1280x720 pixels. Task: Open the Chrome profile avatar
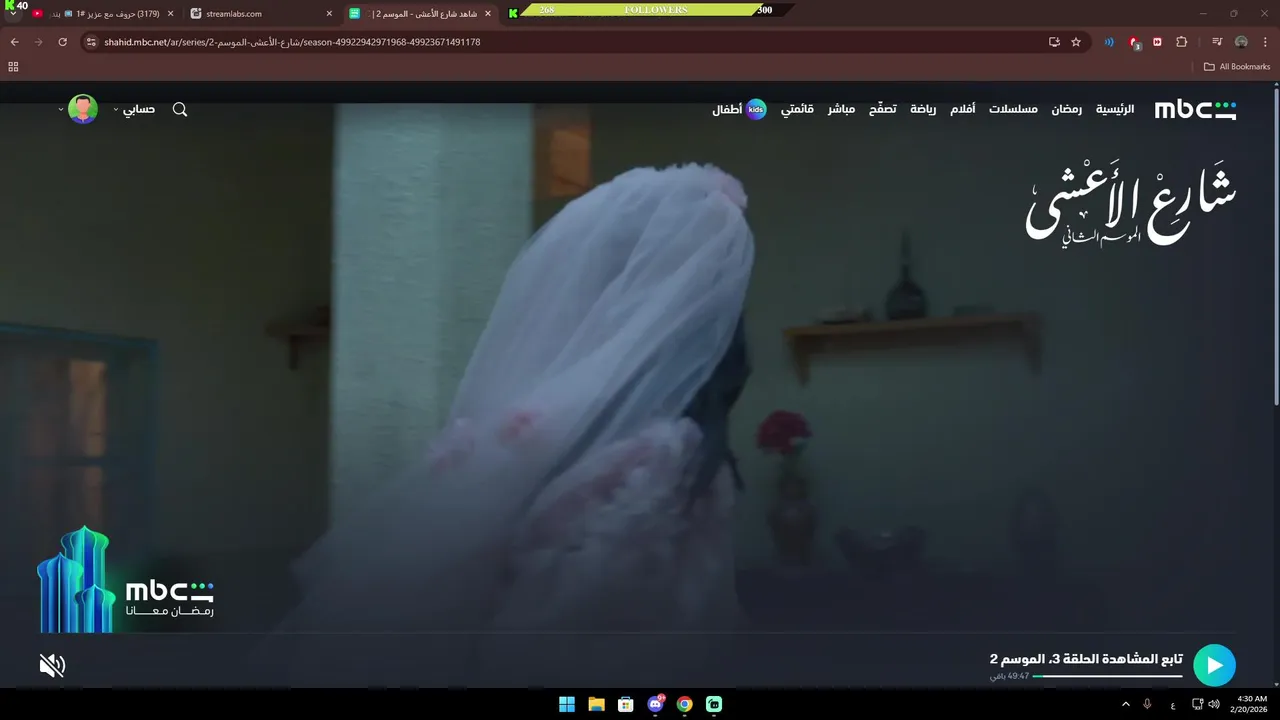tap(1241, 42)
